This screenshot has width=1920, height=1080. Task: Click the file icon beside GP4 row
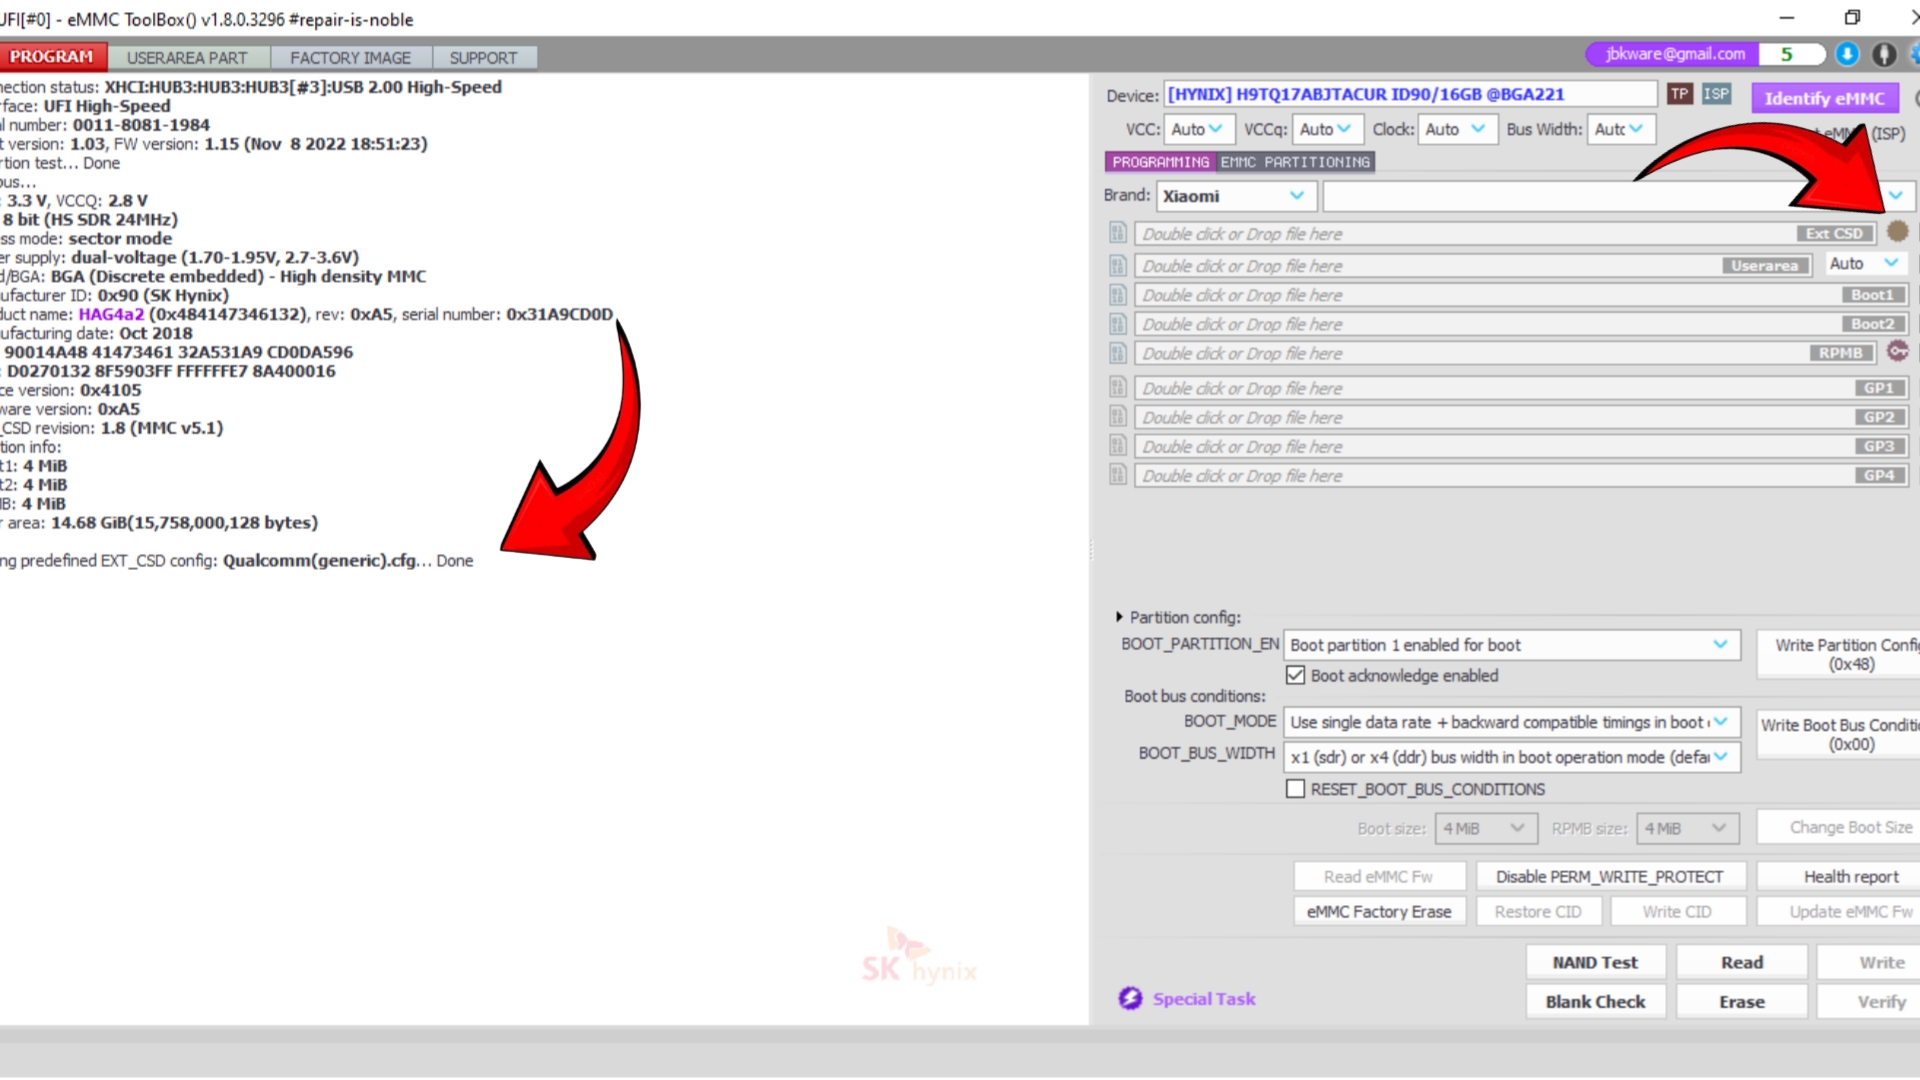[x=1118, y=475]
